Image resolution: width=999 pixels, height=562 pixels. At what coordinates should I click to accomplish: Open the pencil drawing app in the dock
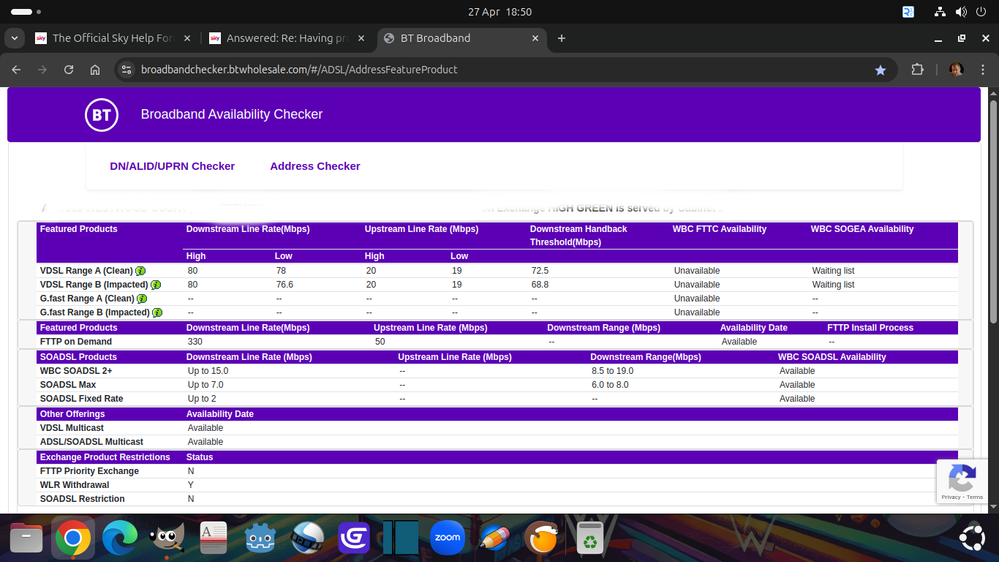494,538
